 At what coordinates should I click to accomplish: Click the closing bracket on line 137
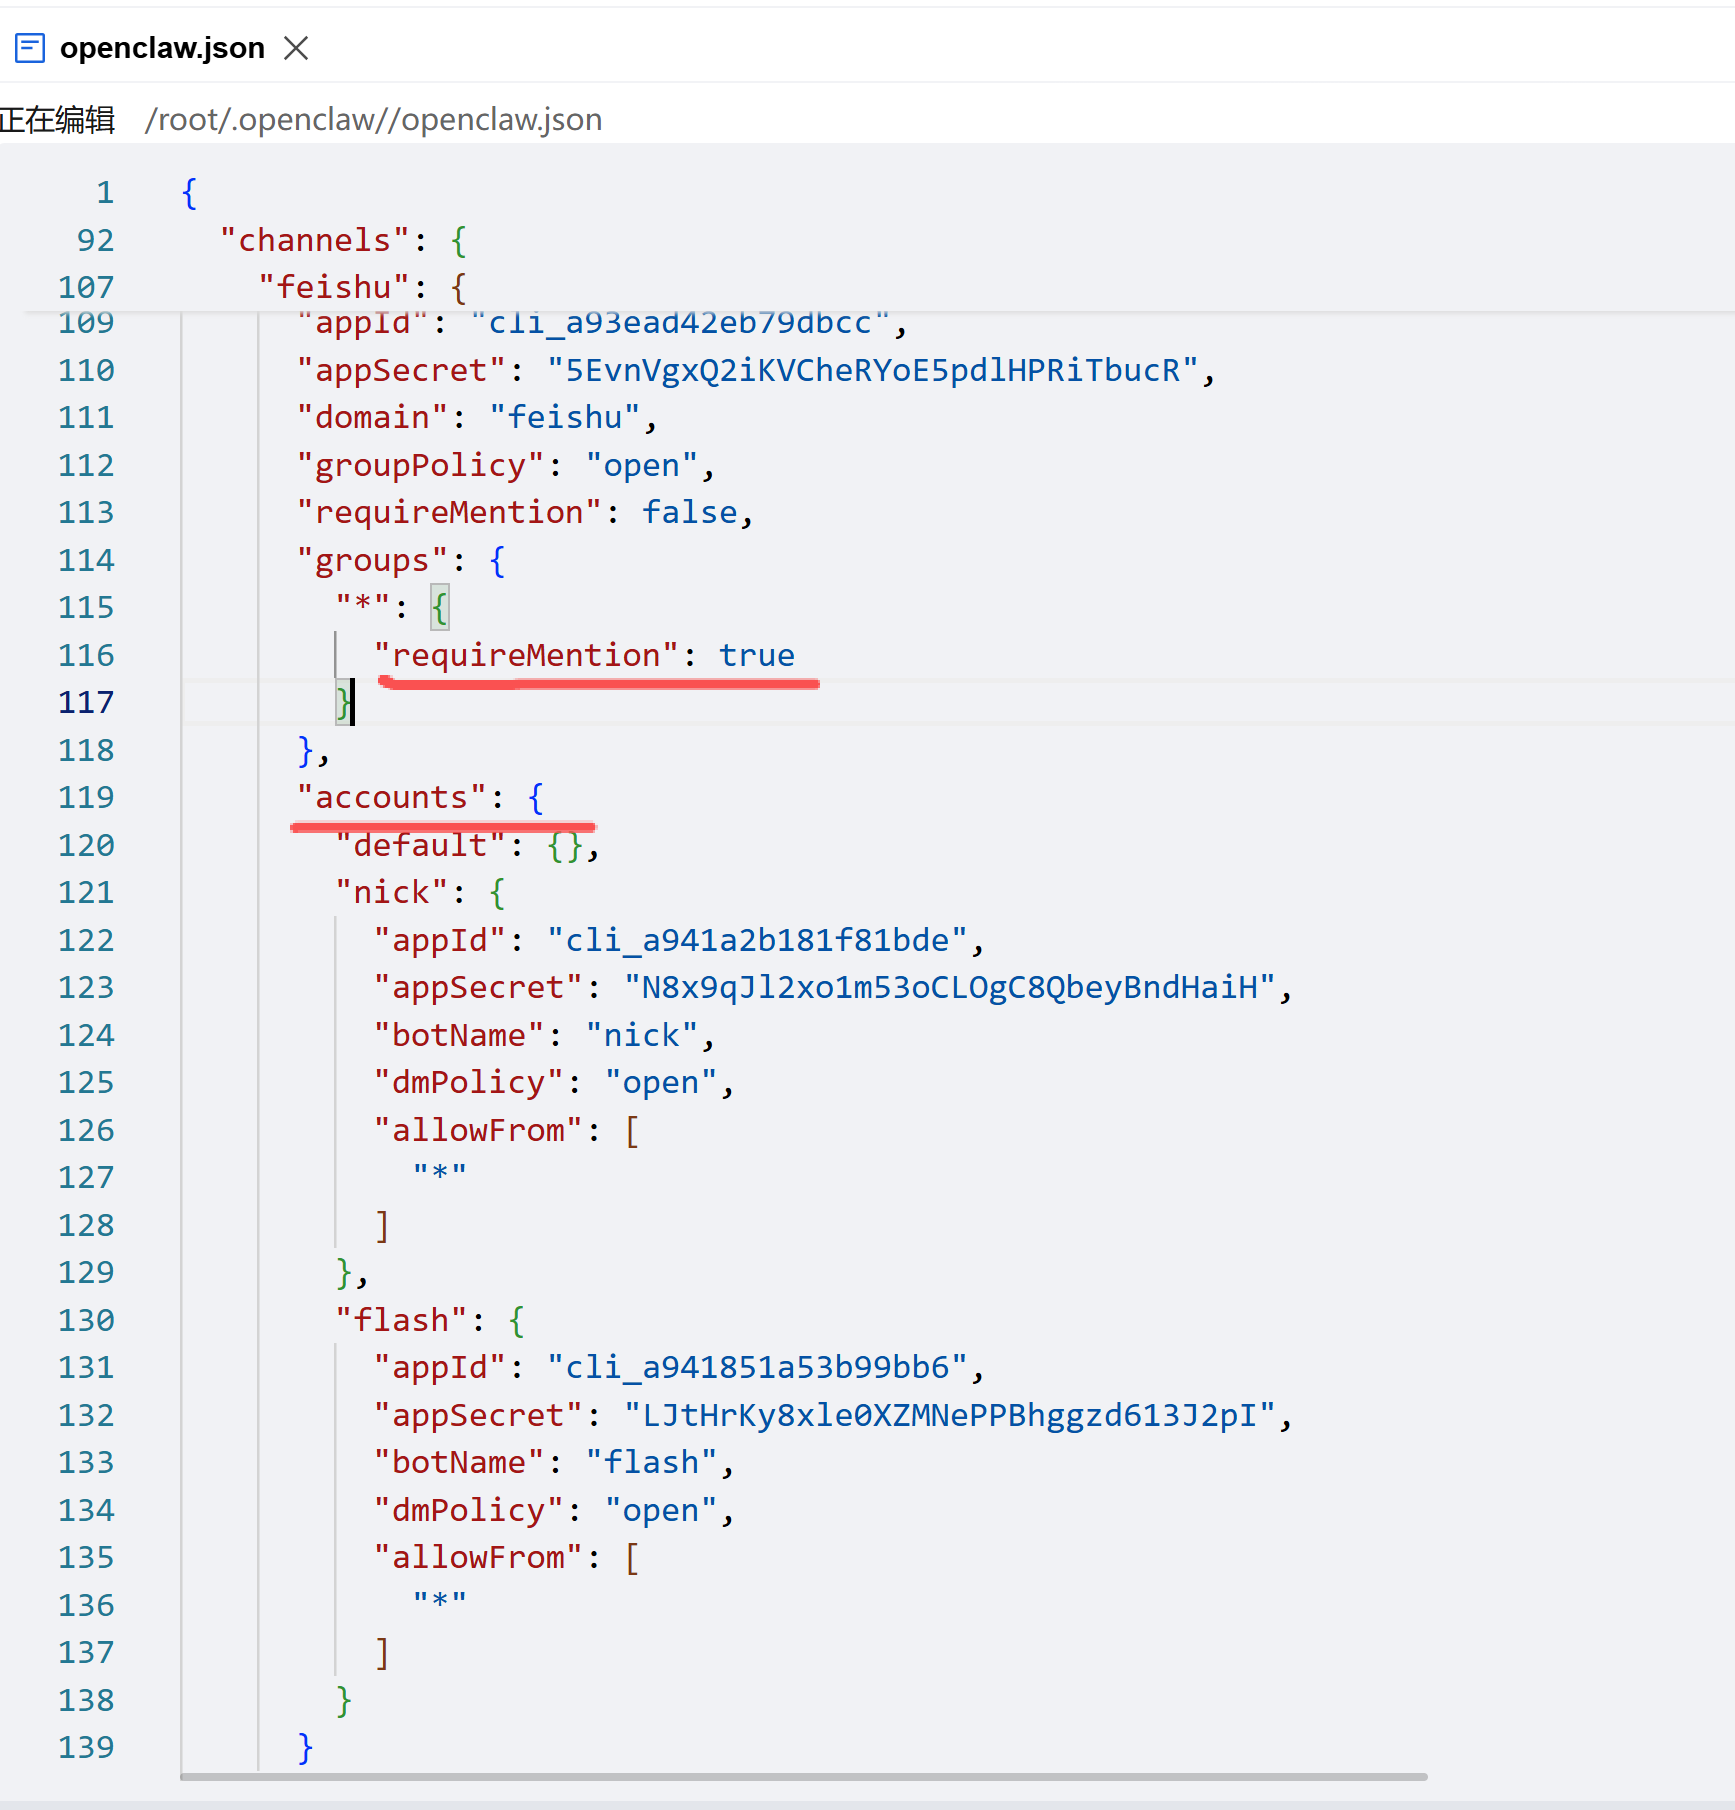382,1653
